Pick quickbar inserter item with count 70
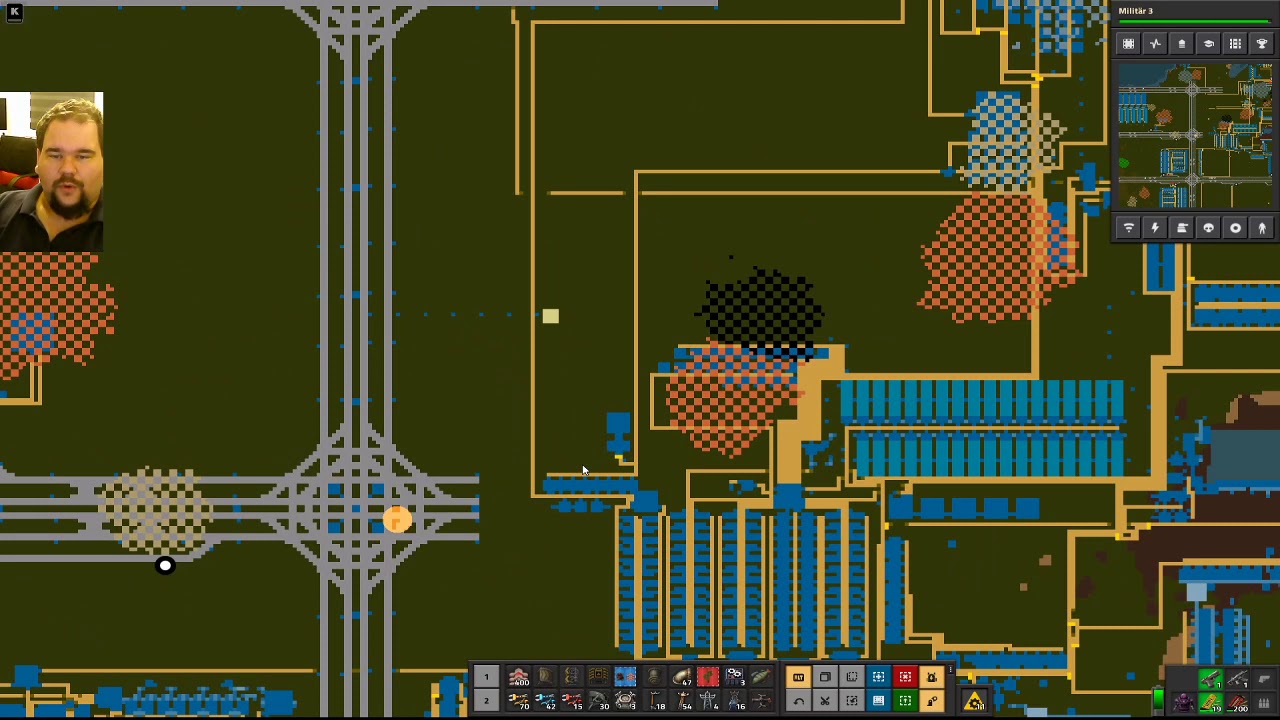This screenshot has width=1280, height=720. coord(518,701)
